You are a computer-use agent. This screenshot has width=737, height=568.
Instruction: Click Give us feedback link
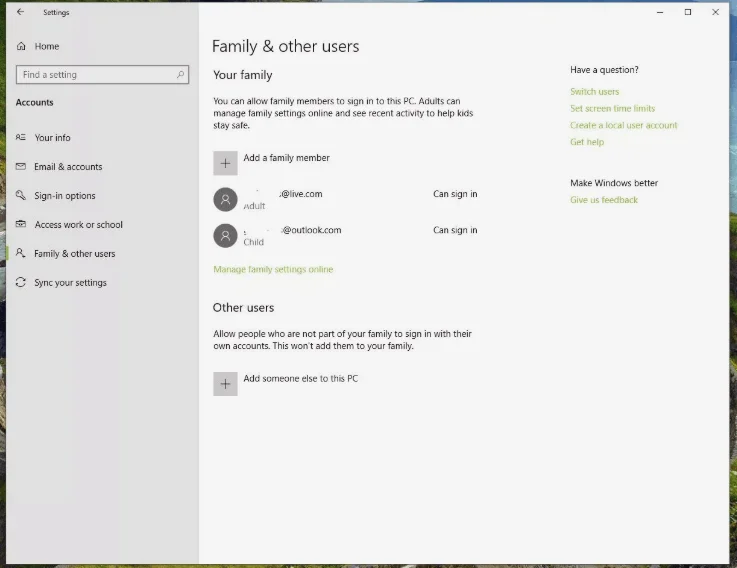click(604, 200)
